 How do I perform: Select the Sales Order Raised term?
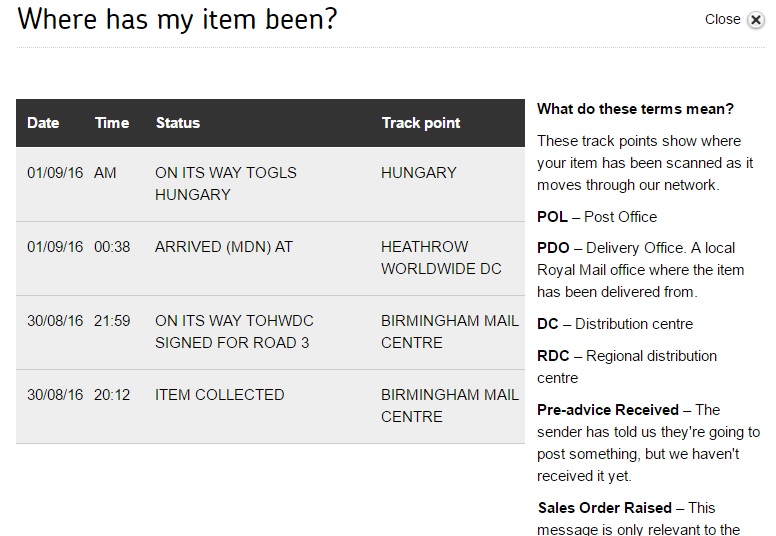pos(605,508)
